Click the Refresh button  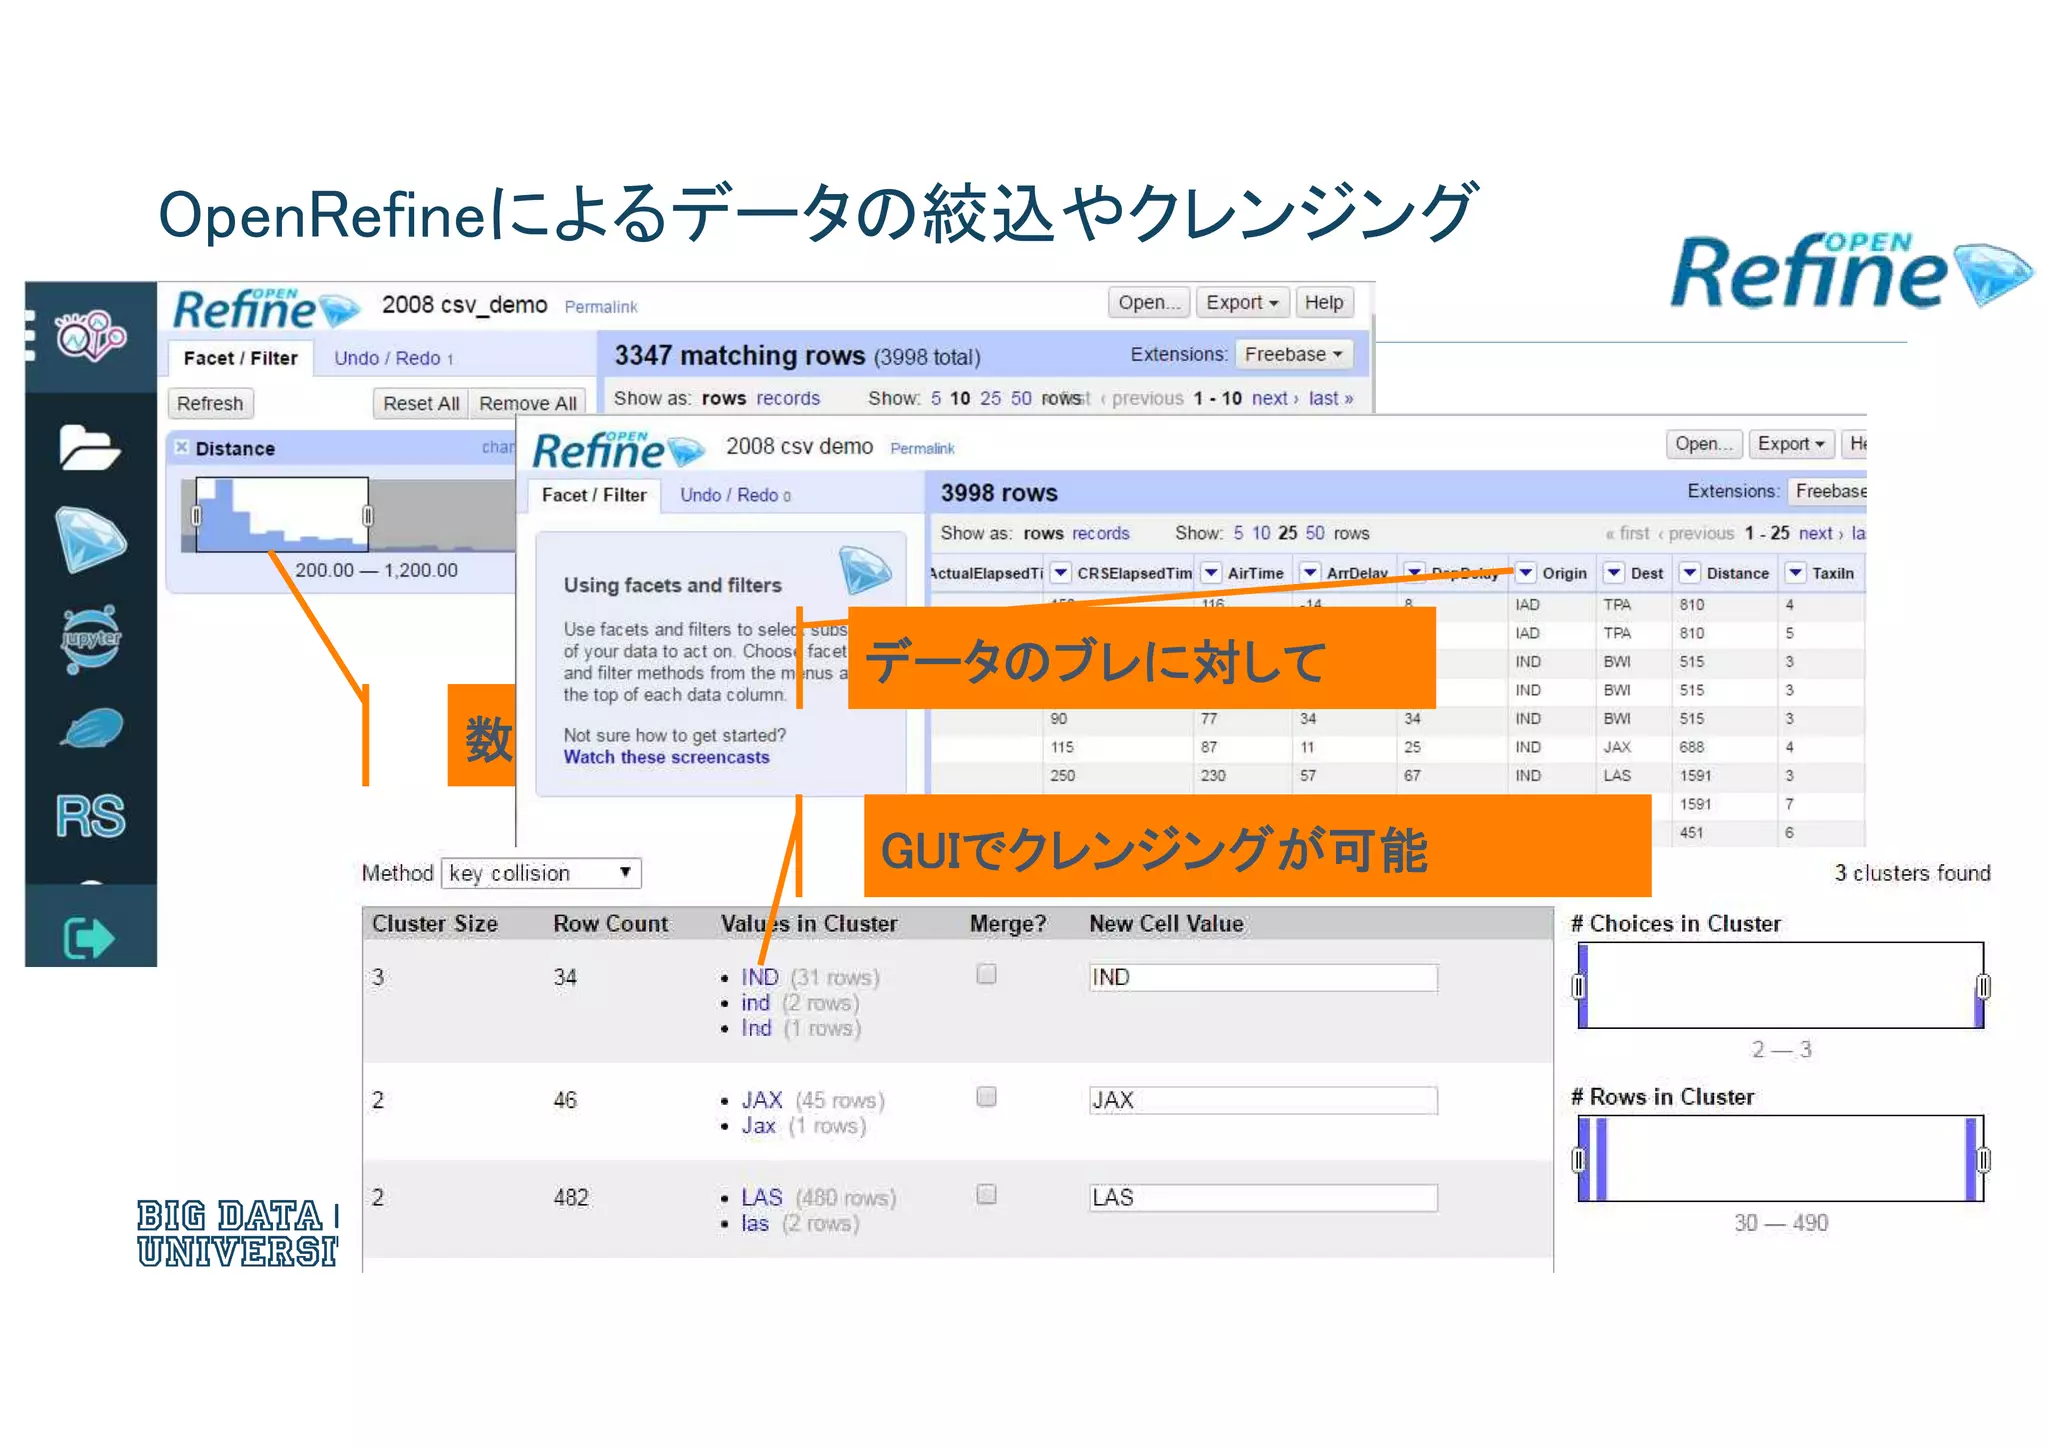point(210,403)
